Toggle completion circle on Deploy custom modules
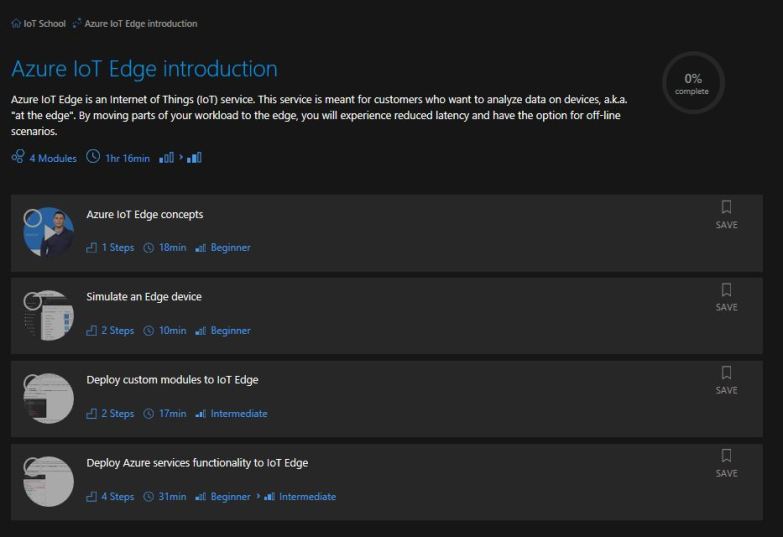The image size is (783, 537). pos(32,383)
